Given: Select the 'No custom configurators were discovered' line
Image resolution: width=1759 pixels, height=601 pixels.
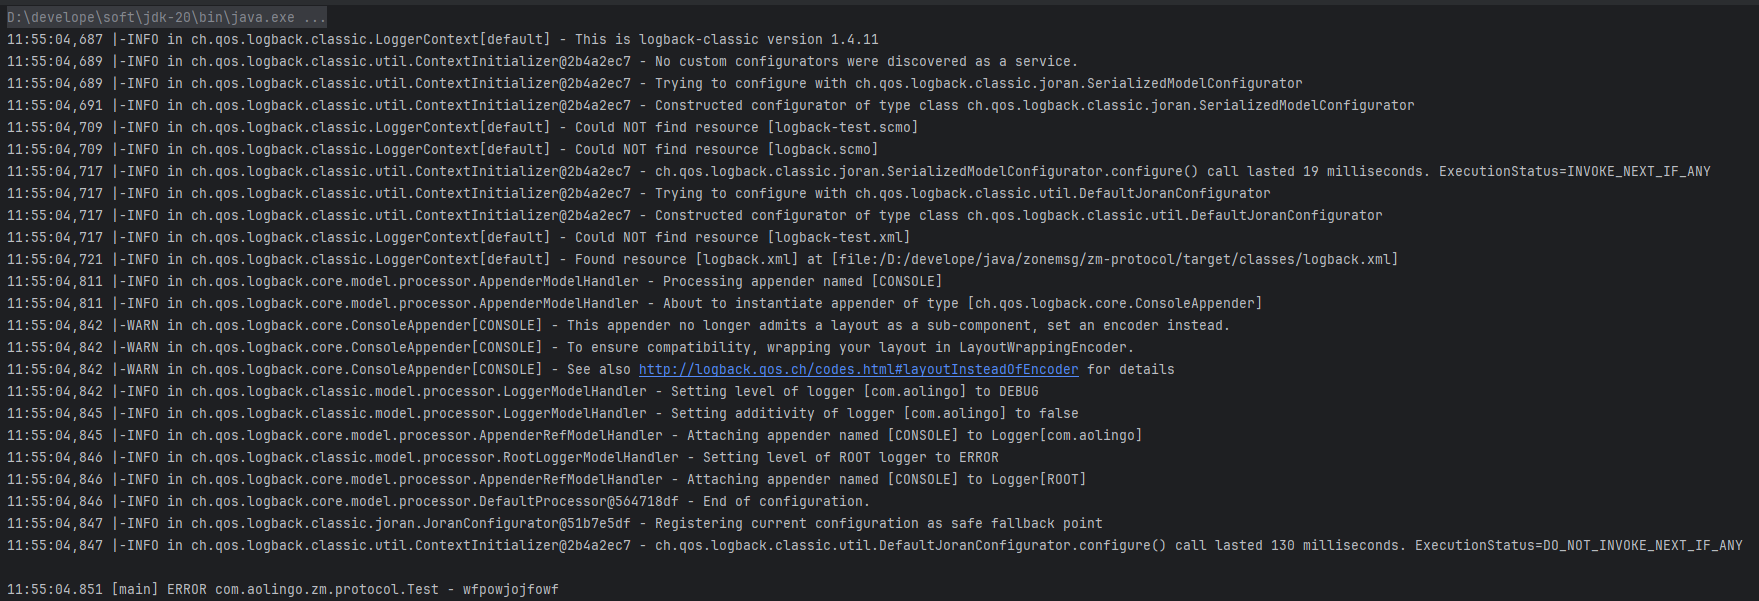Looking at the screenshot, I should tap(543, 61).
